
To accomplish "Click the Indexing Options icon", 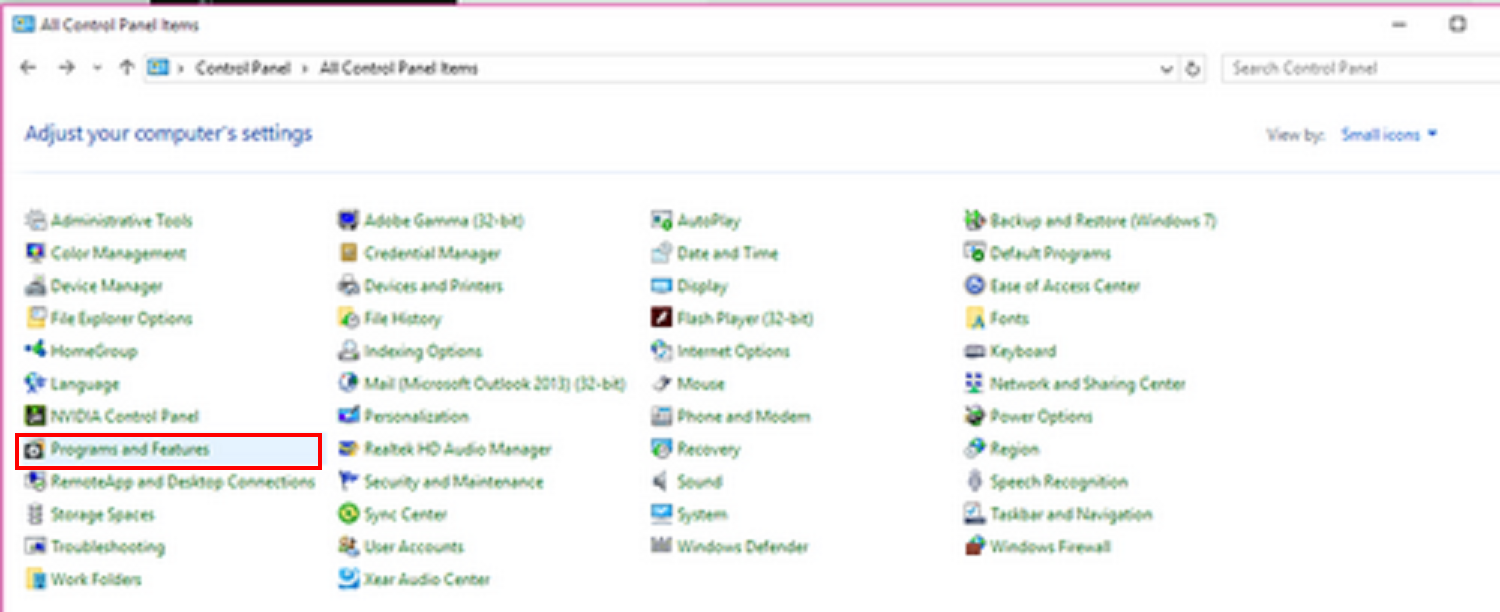I will coord(348,351).
